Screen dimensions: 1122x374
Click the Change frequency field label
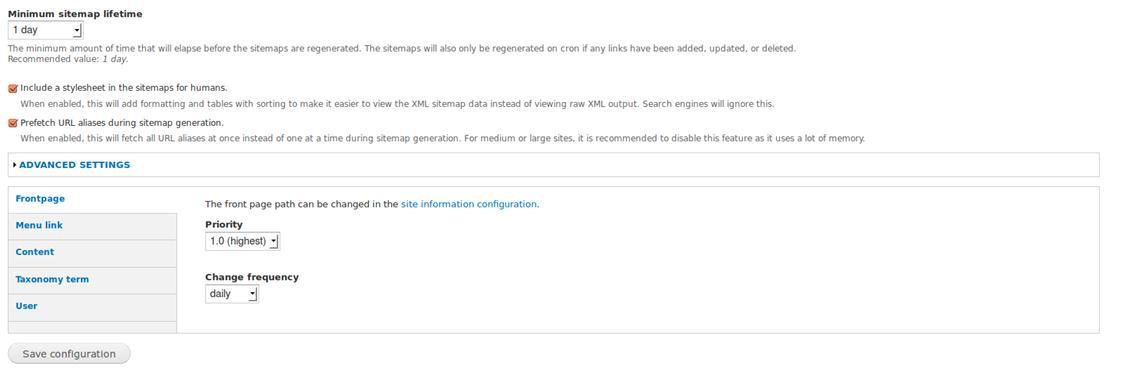coord(252,277)
